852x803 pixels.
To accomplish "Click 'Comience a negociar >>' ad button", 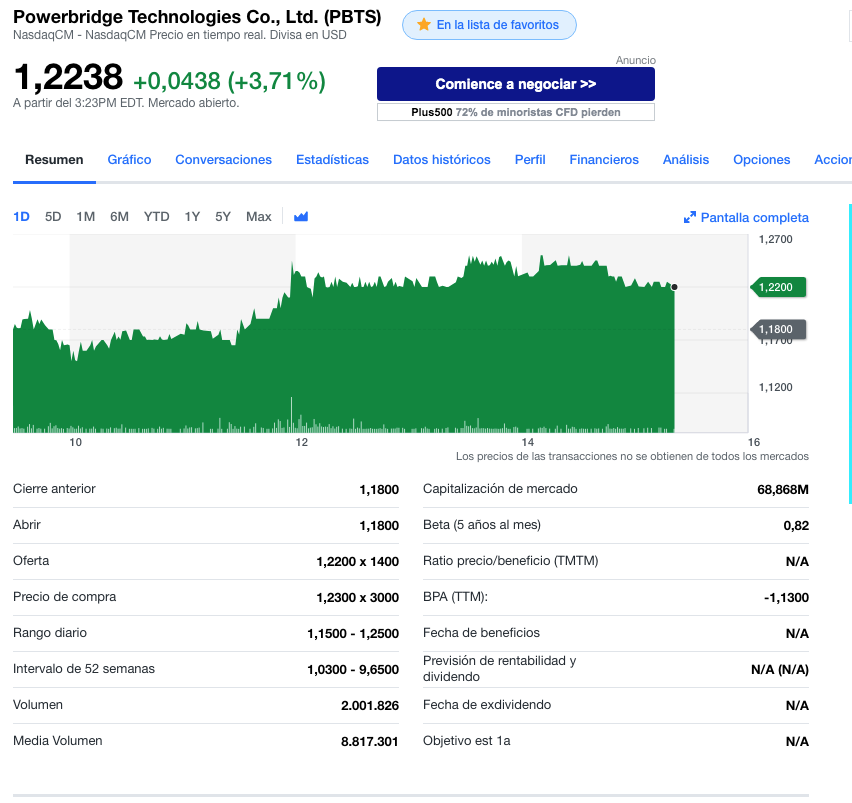I will click(516, 84).
